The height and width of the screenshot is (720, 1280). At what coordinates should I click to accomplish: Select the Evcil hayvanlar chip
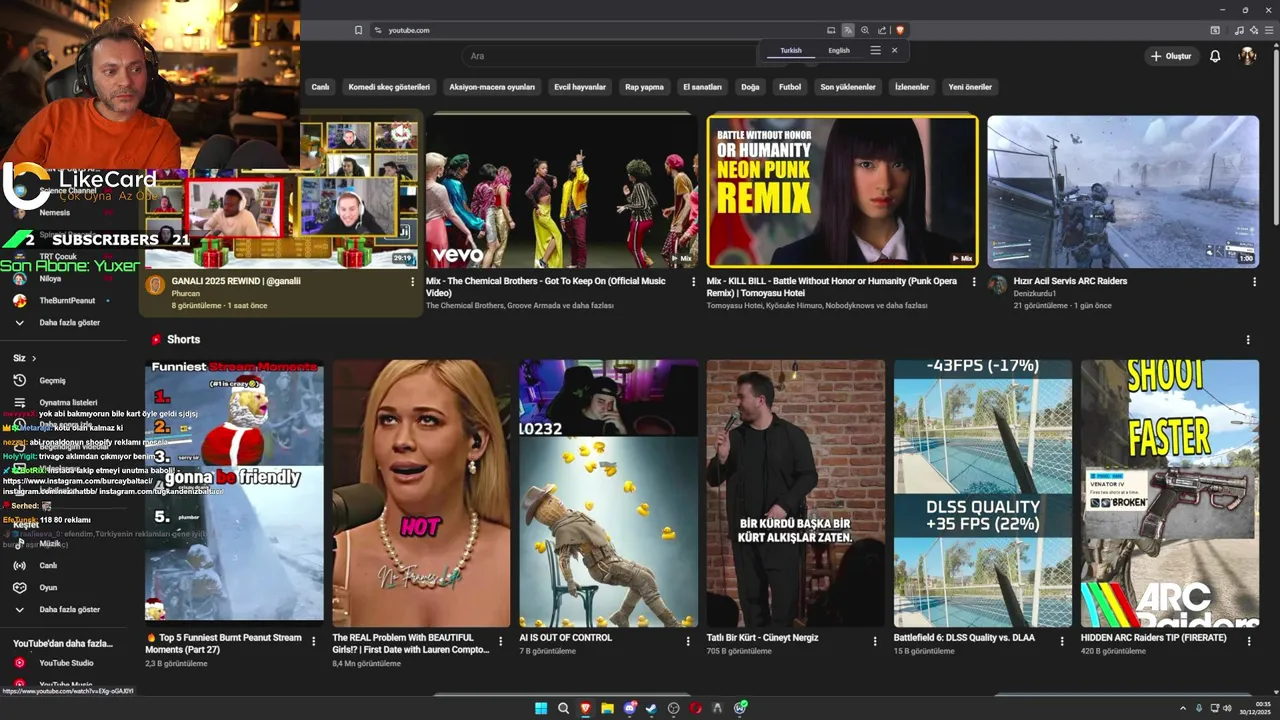click(580, 87)
